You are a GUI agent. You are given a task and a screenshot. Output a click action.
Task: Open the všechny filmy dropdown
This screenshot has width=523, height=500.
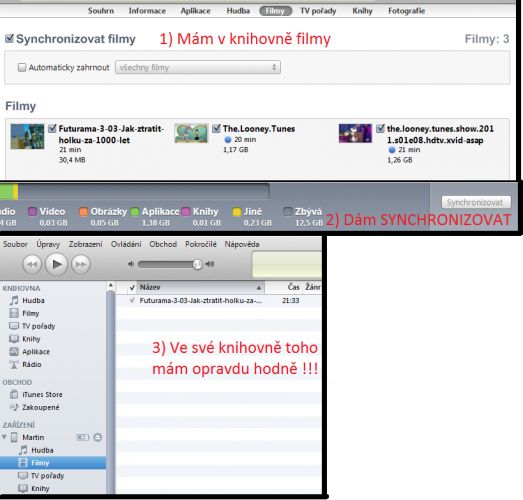click(x=198, y=67)
